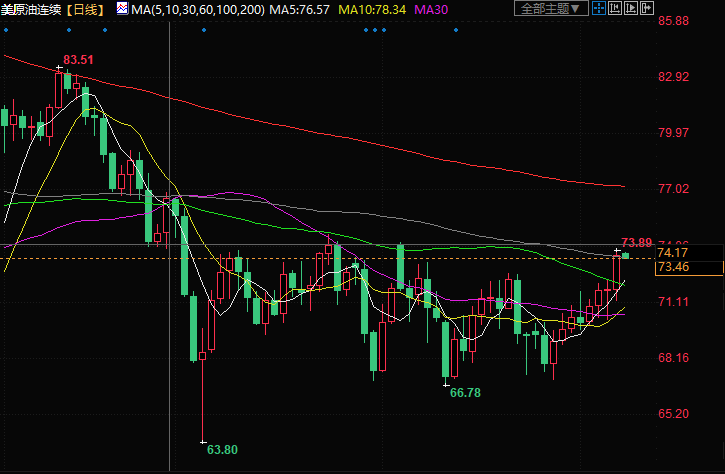The width and height of the screenshot is (725, 474).
Task: Click the 66.78 swing low marker
Action: tap(465, 393)
